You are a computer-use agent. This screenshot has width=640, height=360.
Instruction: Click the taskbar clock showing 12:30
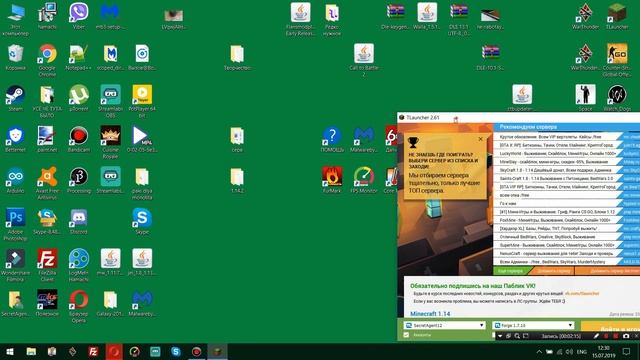click(604, 351)
